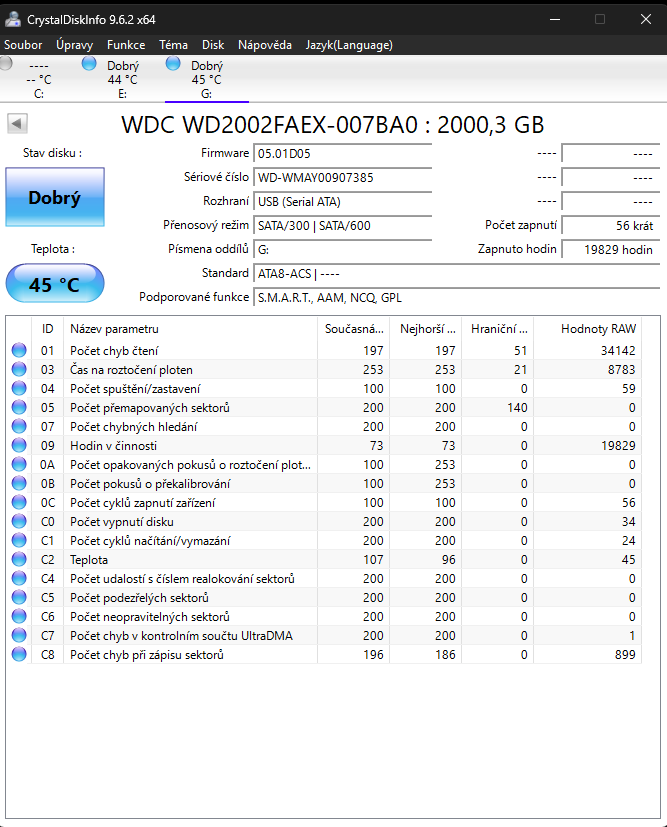This screenshot has height=827, width=667.
Task: Select drive C: with unknown temperature
Action: [39, 79]
